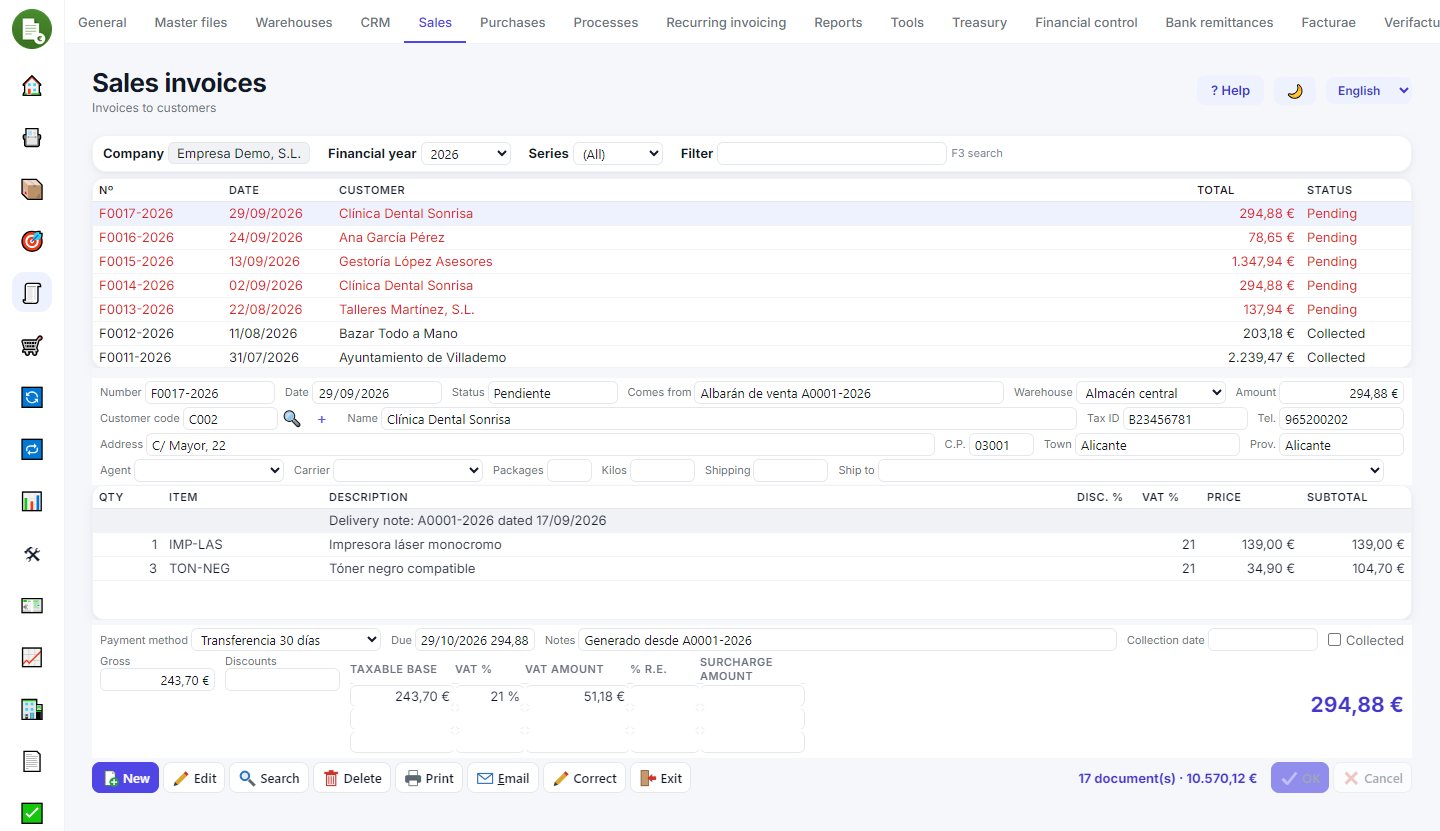Open the Help button

point(1230,90)
